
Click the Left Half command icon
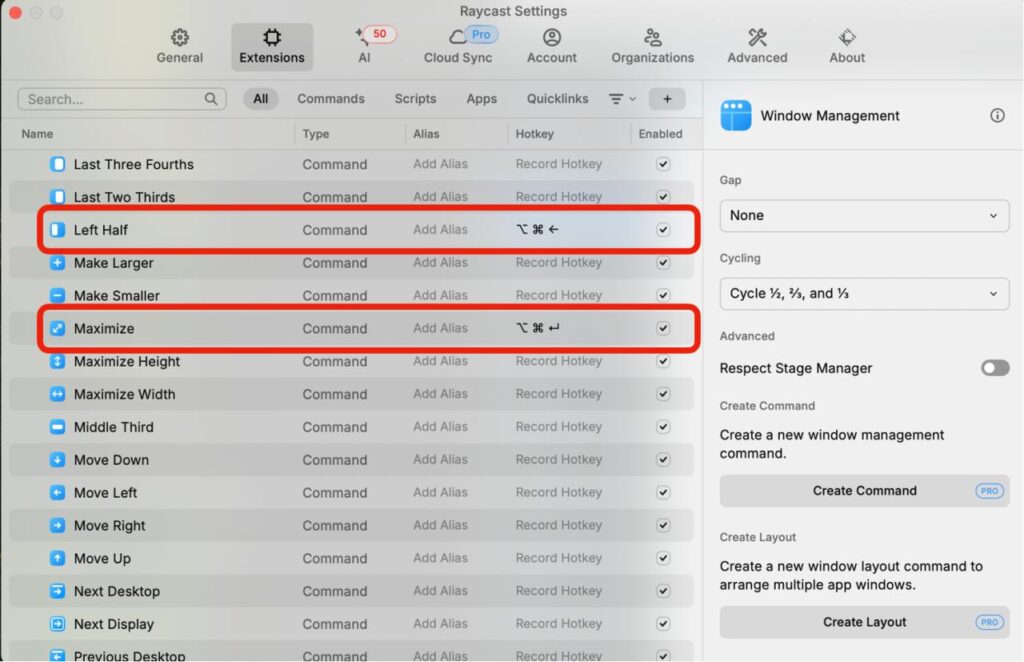57,230
